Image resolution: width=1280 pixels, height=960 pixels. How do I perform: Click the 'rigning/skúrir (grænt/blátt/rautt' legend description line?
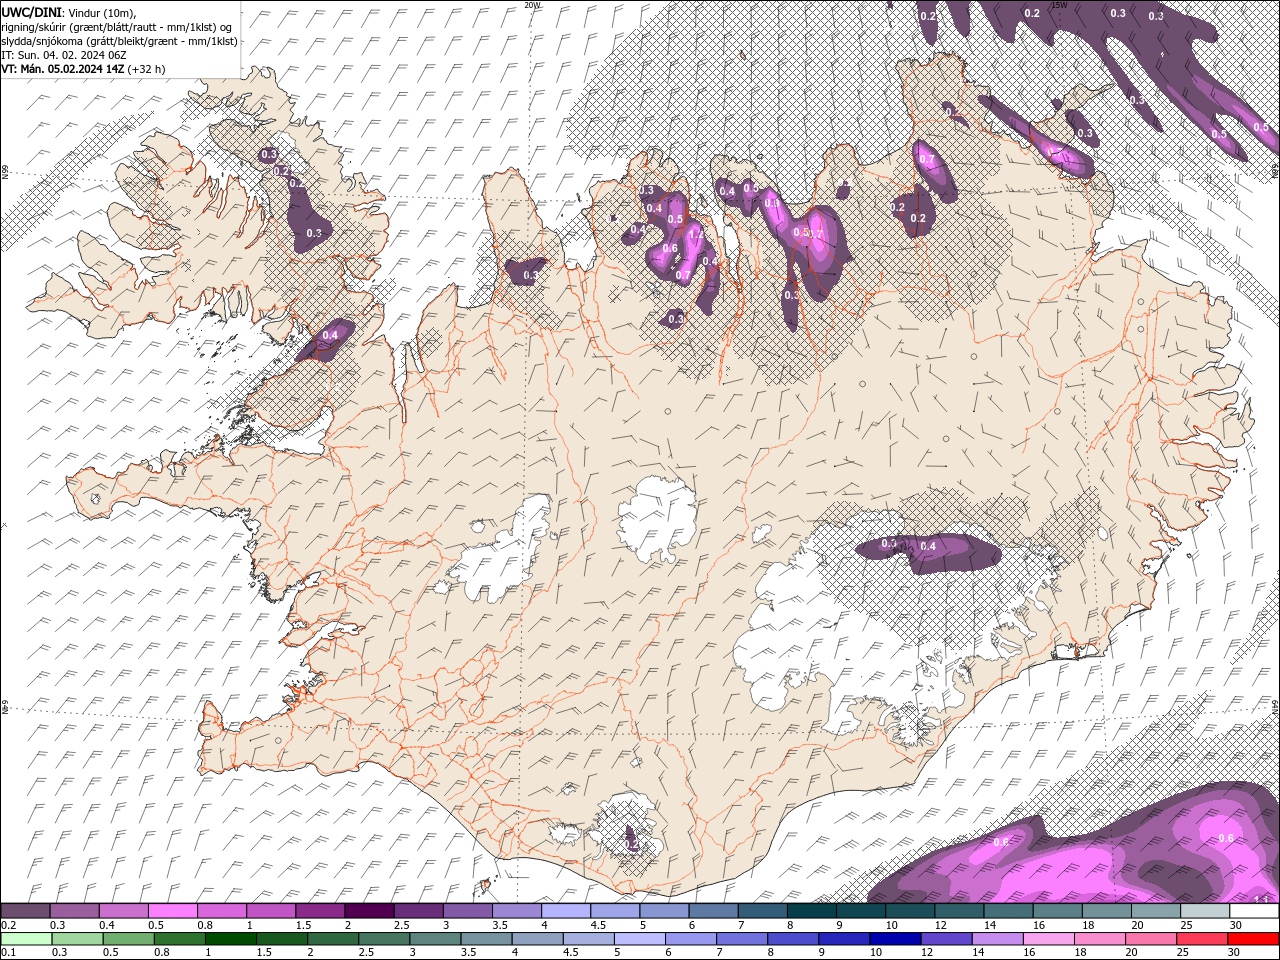pos(118,27)
